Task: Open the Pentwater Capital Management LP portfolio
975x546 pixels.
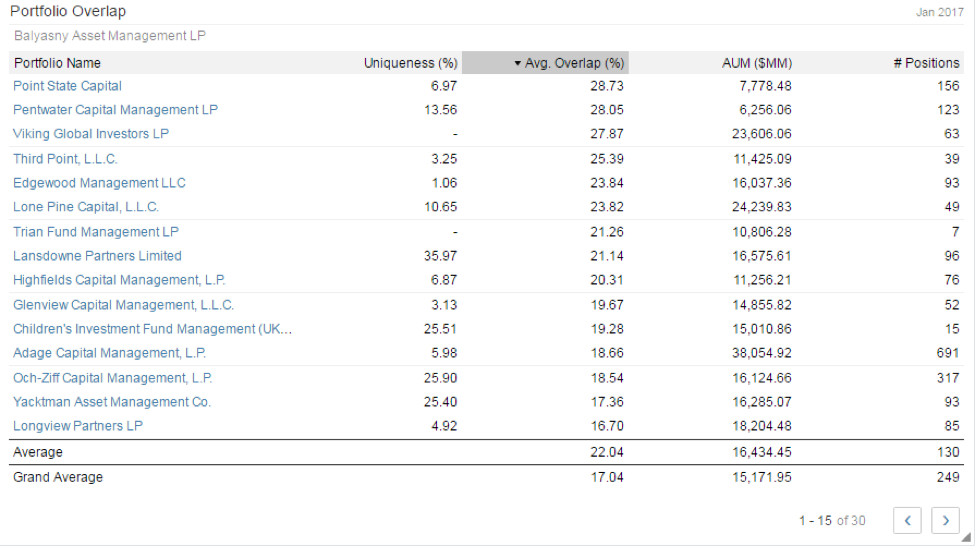Action: (116, 109)
